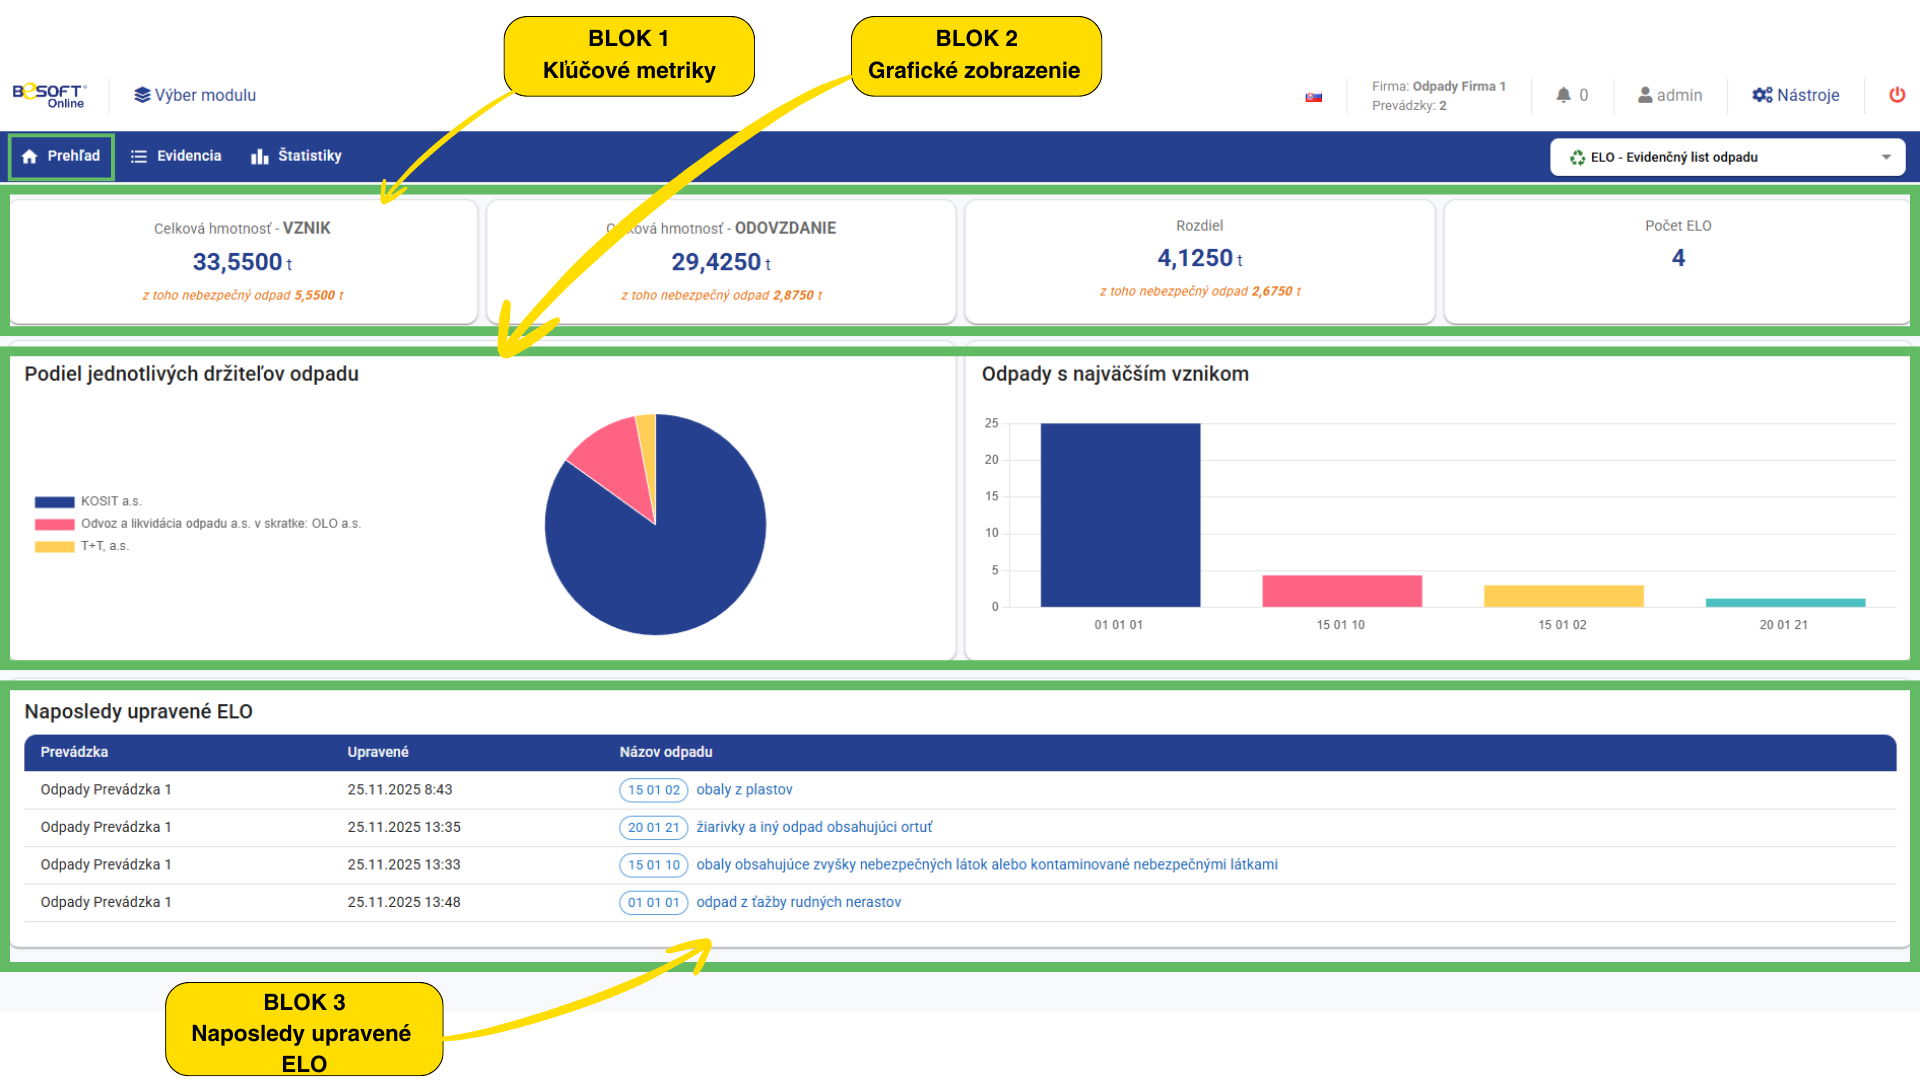This screenshot has width=1920, height=1080.
Task: Click the blue 01 01 01 bar
Action: pyautogui.click(x=1120, y=515)
